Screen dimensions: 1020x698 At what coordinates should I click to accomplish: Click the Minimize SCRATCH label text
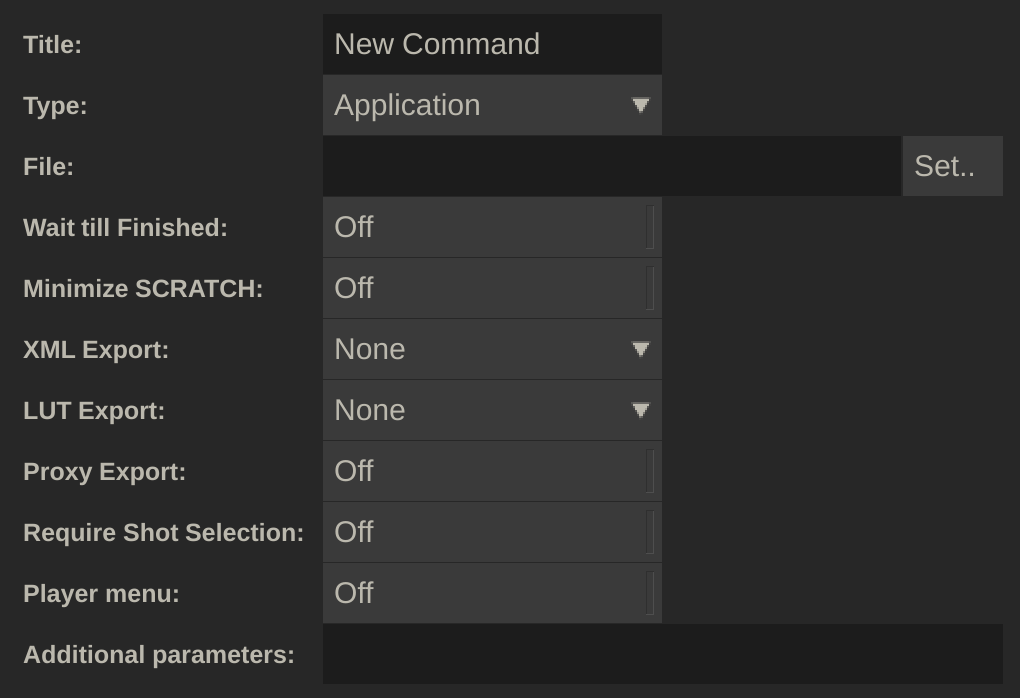[x=143, y=289]
